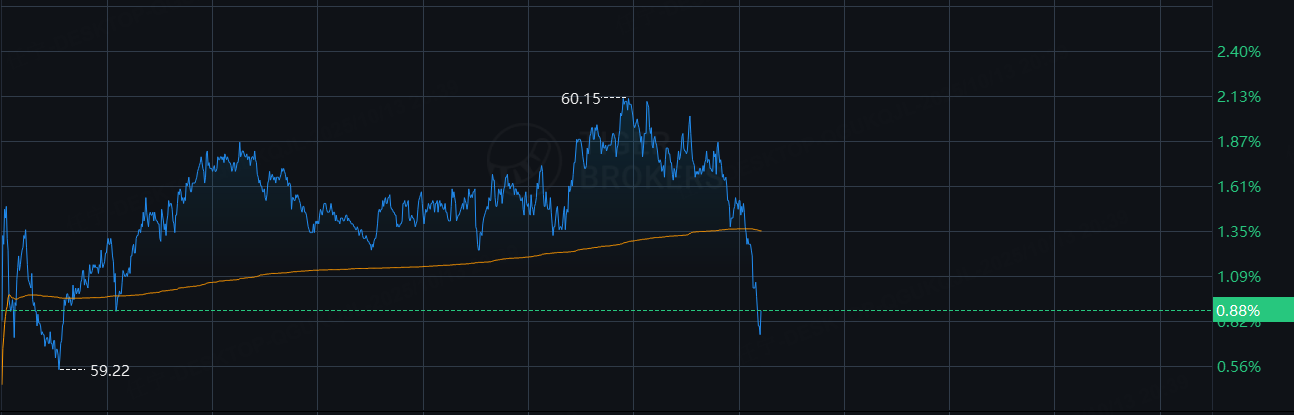
Task: Click the 2.13% axis label
Action: point(1238,97)
